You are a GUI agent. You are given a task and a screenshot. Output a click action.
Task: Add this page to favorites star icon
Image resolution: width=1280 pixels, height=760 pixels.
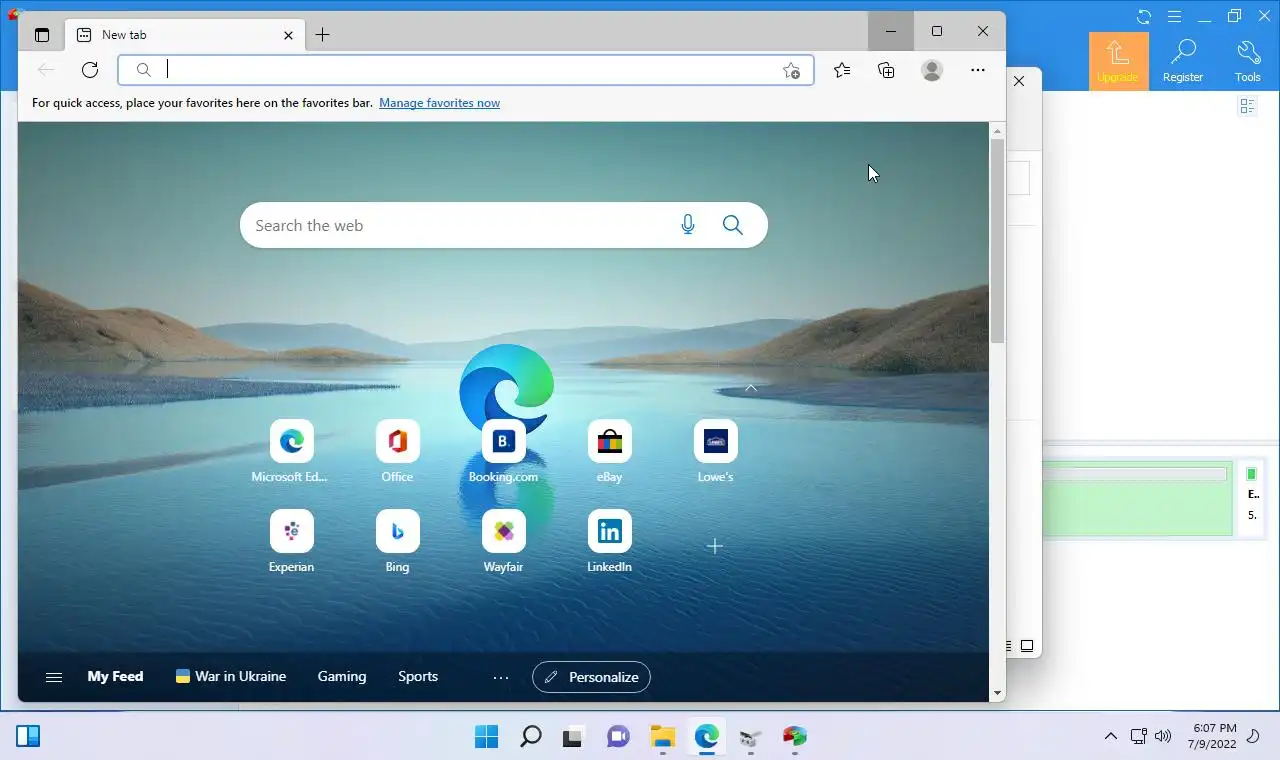[x=791, y=70]
